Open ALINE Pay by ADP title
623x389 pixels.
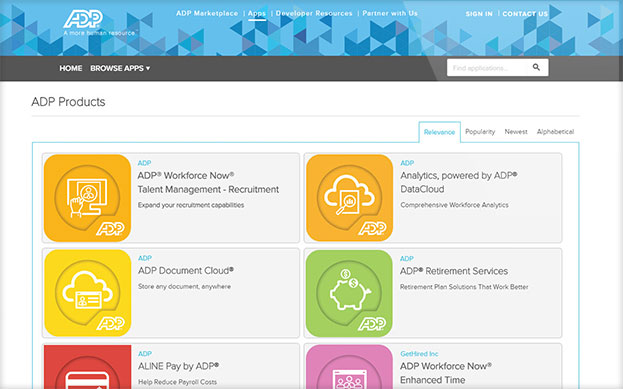[178, 366]
